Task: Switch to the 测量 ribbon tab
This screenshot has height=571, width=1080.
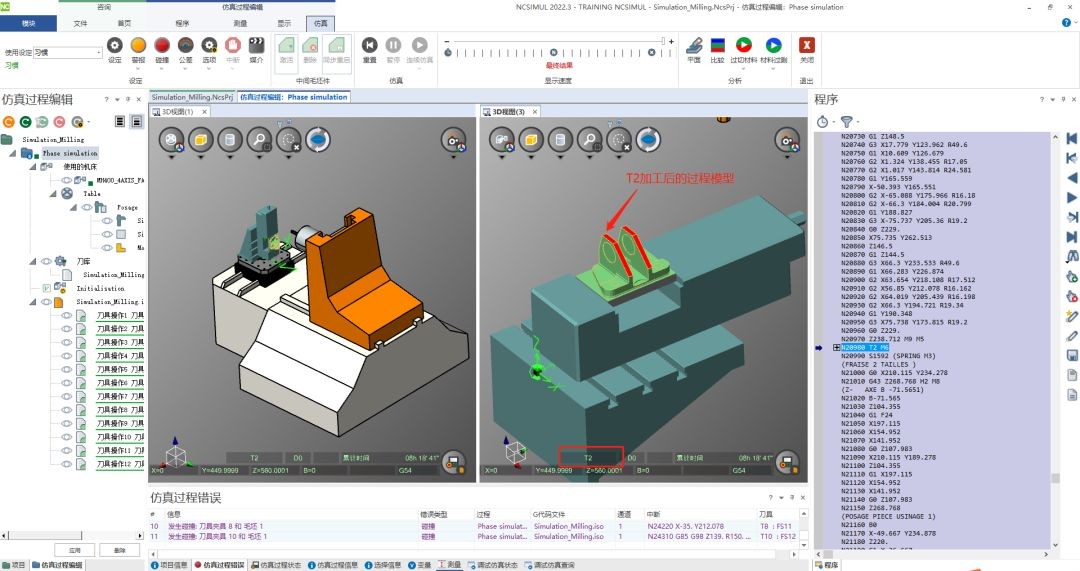Action: [x=240, y=23]
